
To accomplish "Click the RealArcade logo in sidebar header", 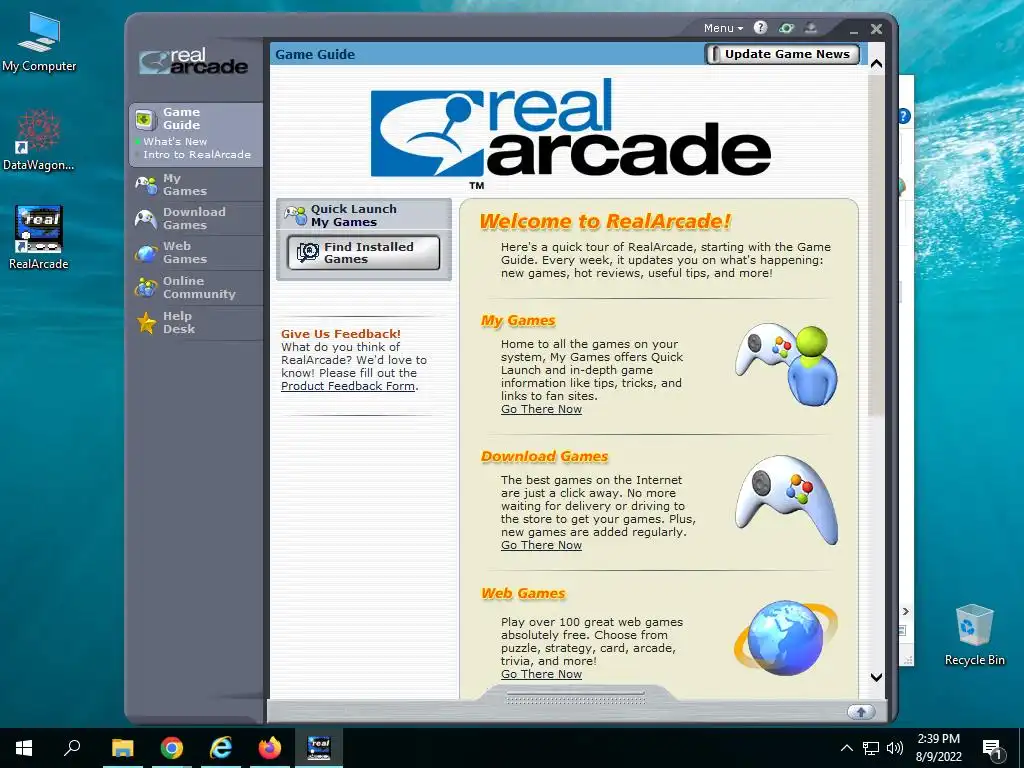I will point(193,61).
